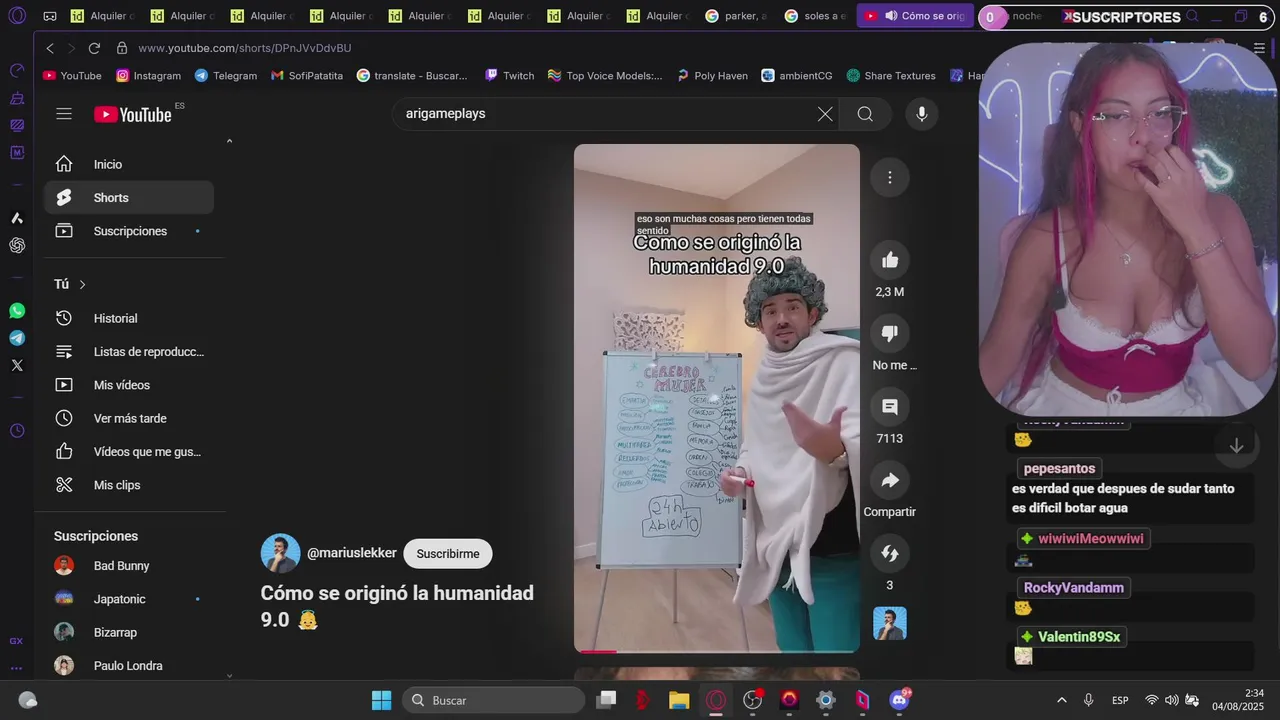
Task: Open Listas de reproducción
Action: [128, 352]
